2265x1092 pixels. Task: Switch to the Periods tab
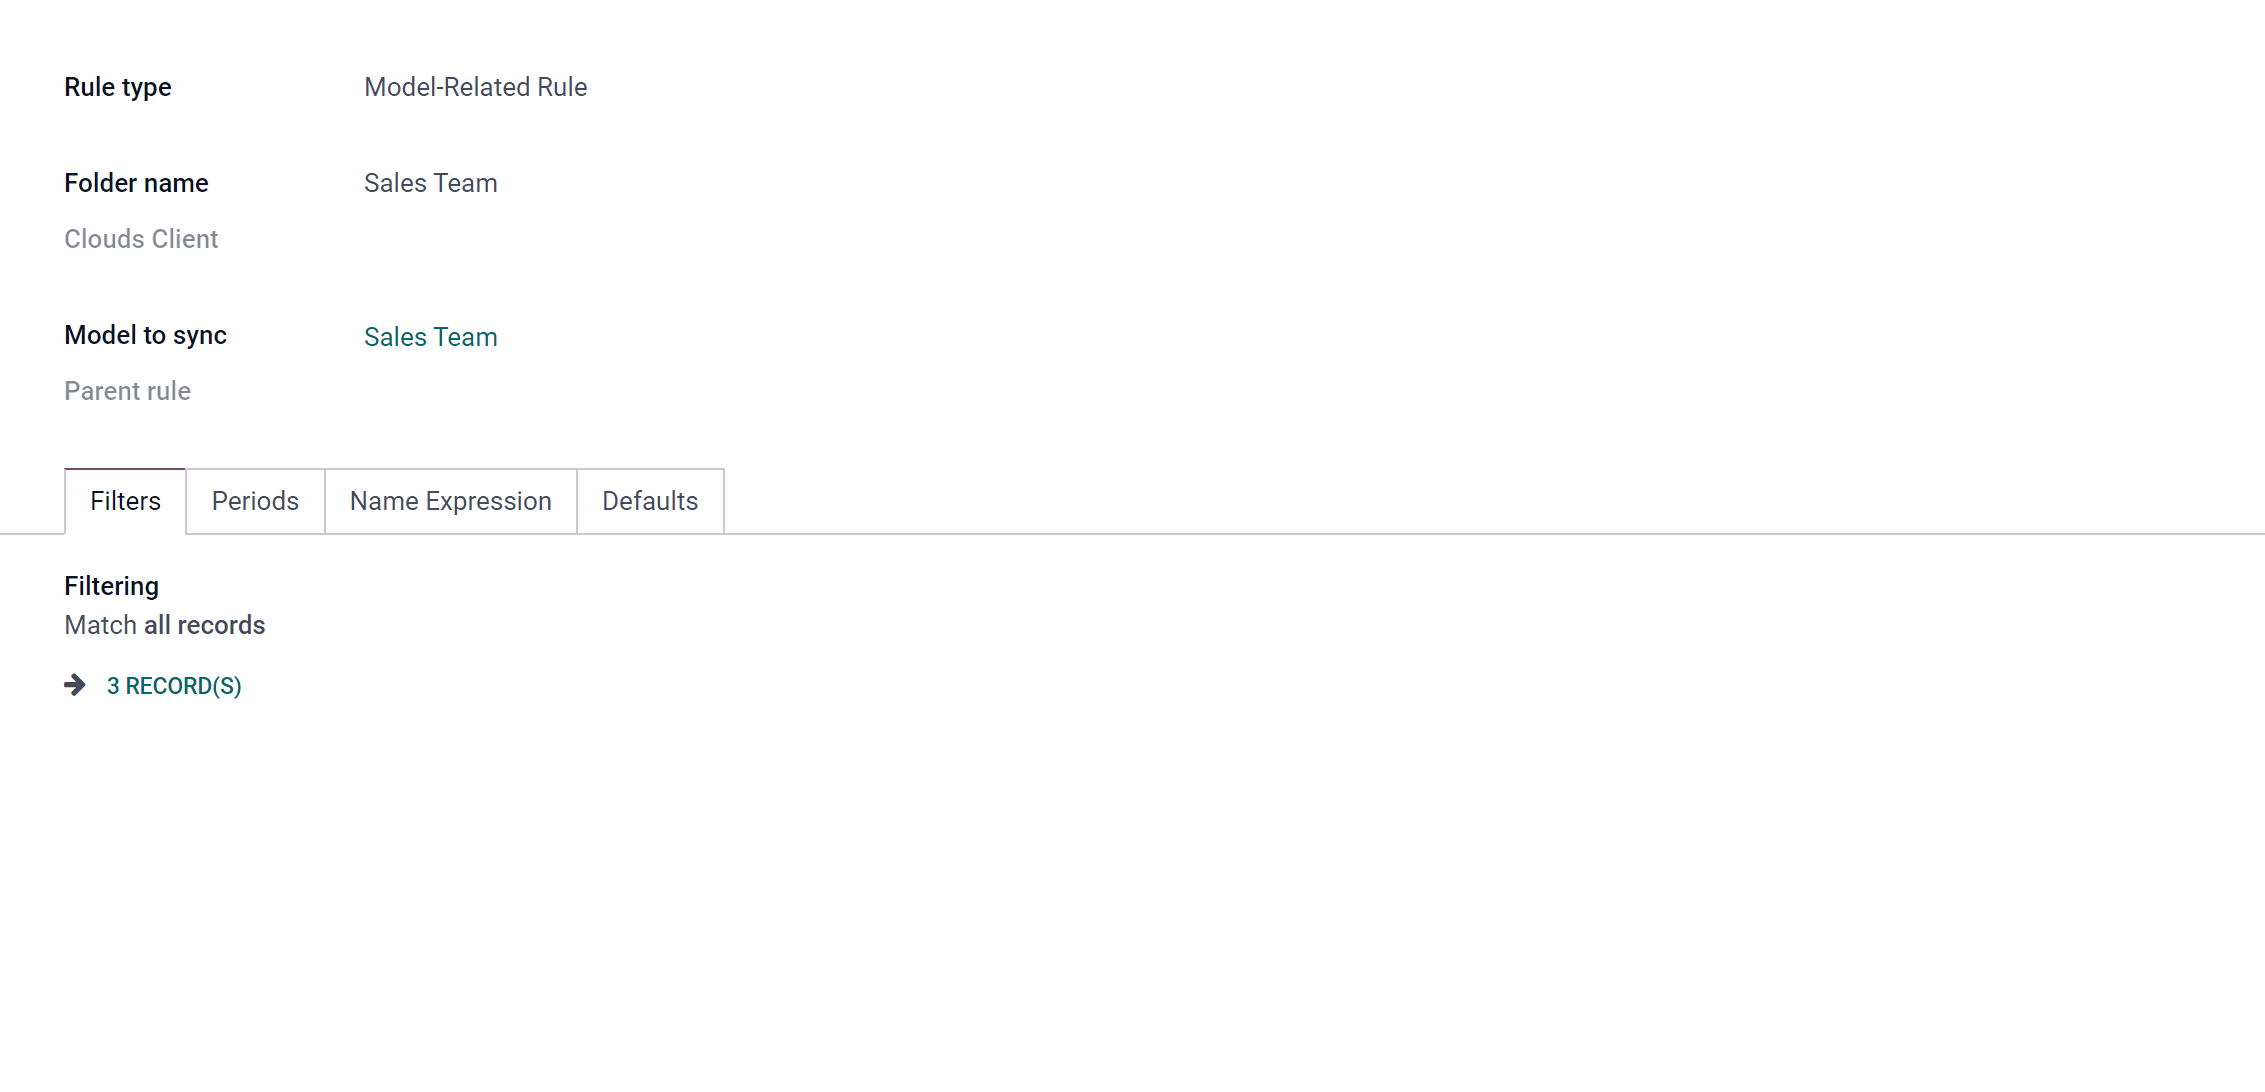[x=255, y=501]
